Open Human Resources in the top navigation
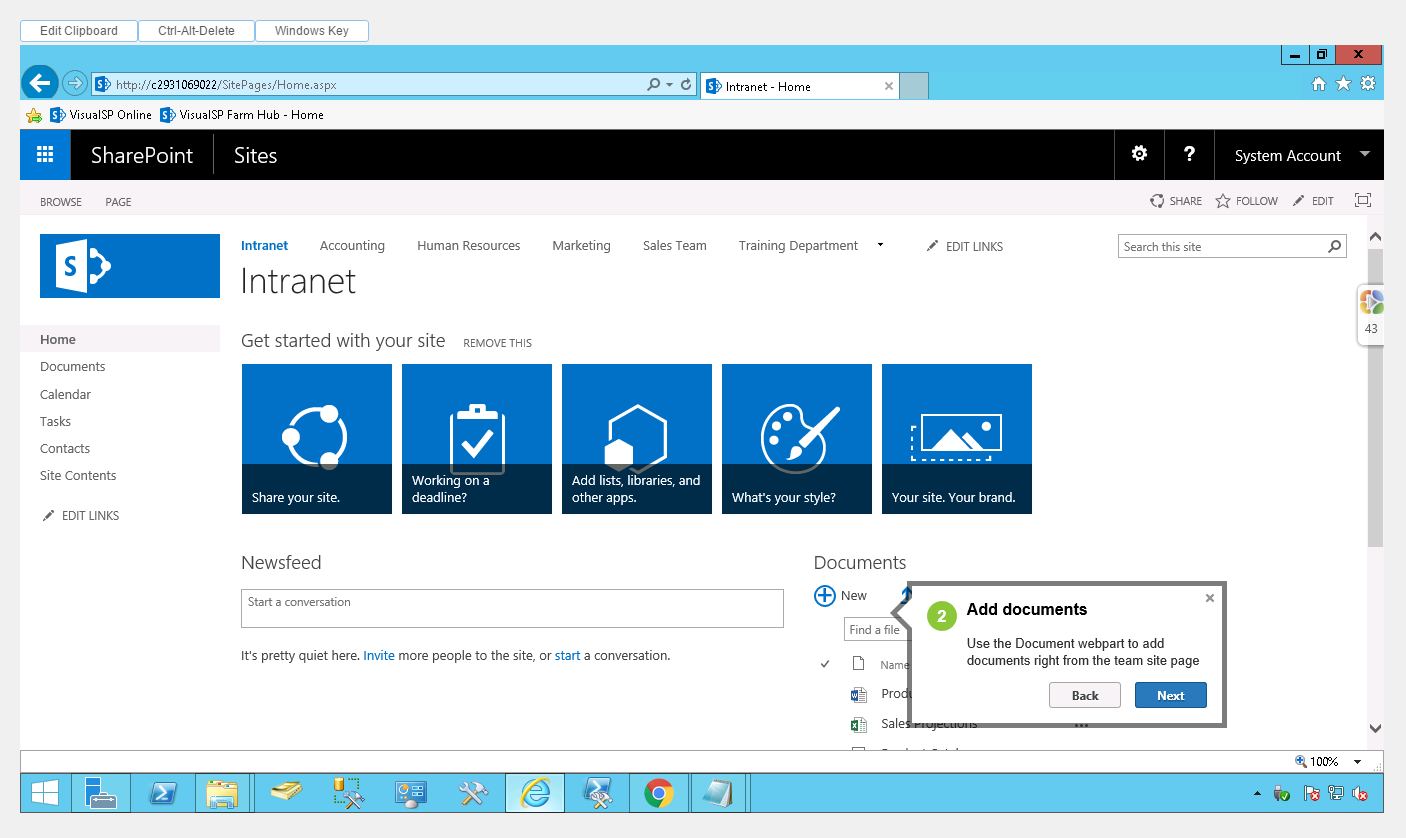This screenshot has height=838, width=1406. point(469,245)
